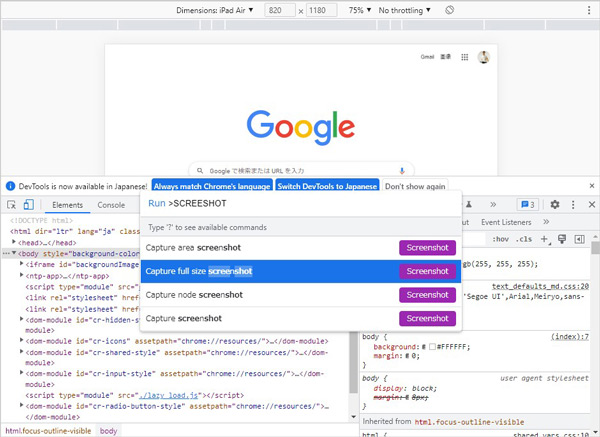Dismiss the DevTools language infobar
Viewport: 600px width, 437px height.
(x=592, y=186)
